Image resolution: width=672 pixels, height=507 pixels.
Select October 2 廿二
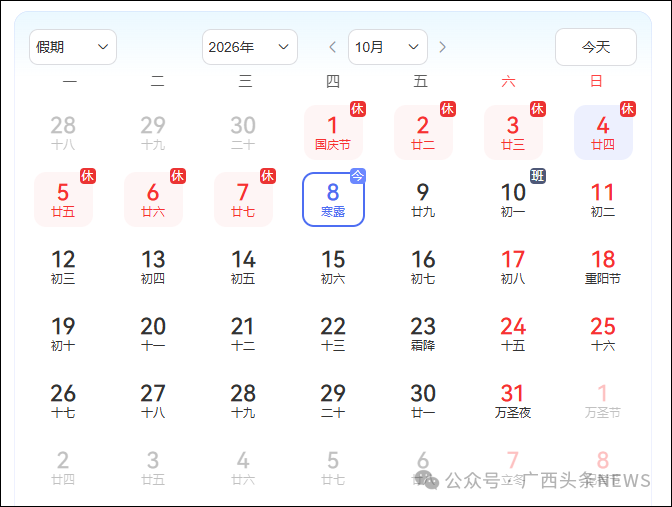[423, 132]
